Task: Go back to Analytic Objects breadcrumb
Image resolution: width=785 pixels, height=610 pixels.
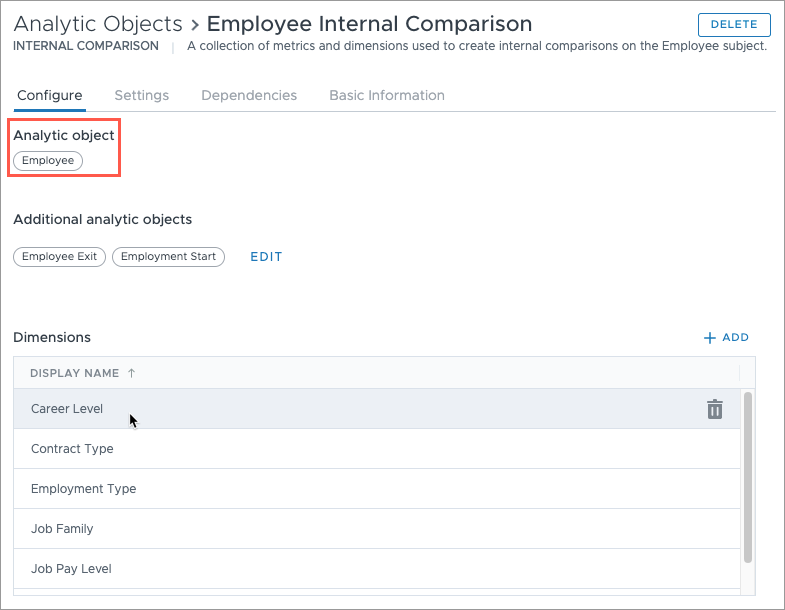Action: tap(98, 24)
